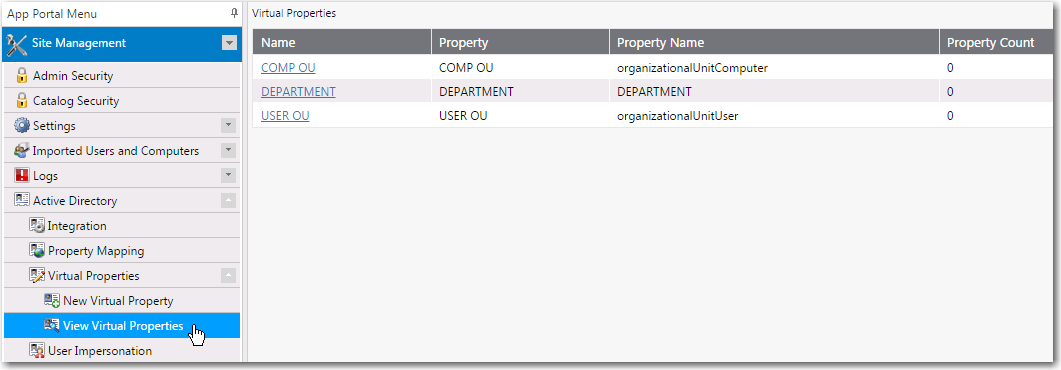Image resolution: width=1061 pixels, height=370 pixels.
Task: Collapse the Active Directory section arrow
Action: point(229,201)
